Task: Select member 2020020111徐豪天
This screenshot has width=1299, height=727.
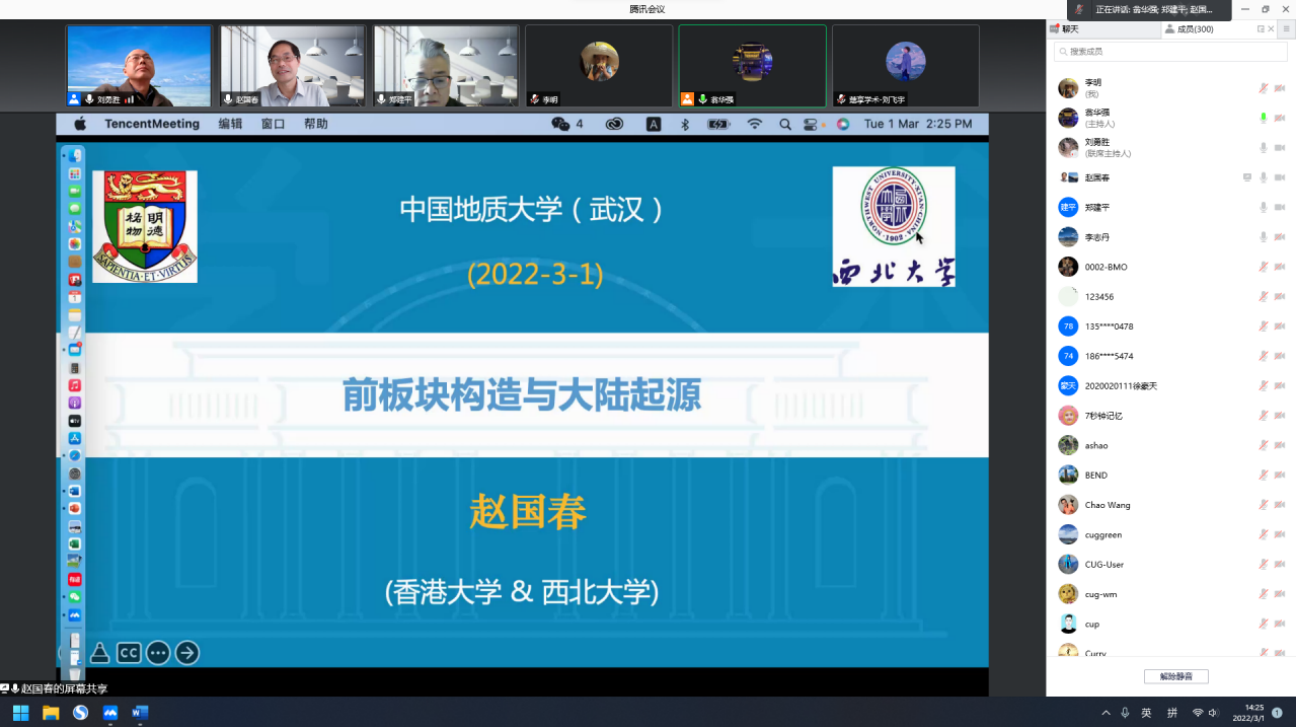Action: [x=1172, y=386]
